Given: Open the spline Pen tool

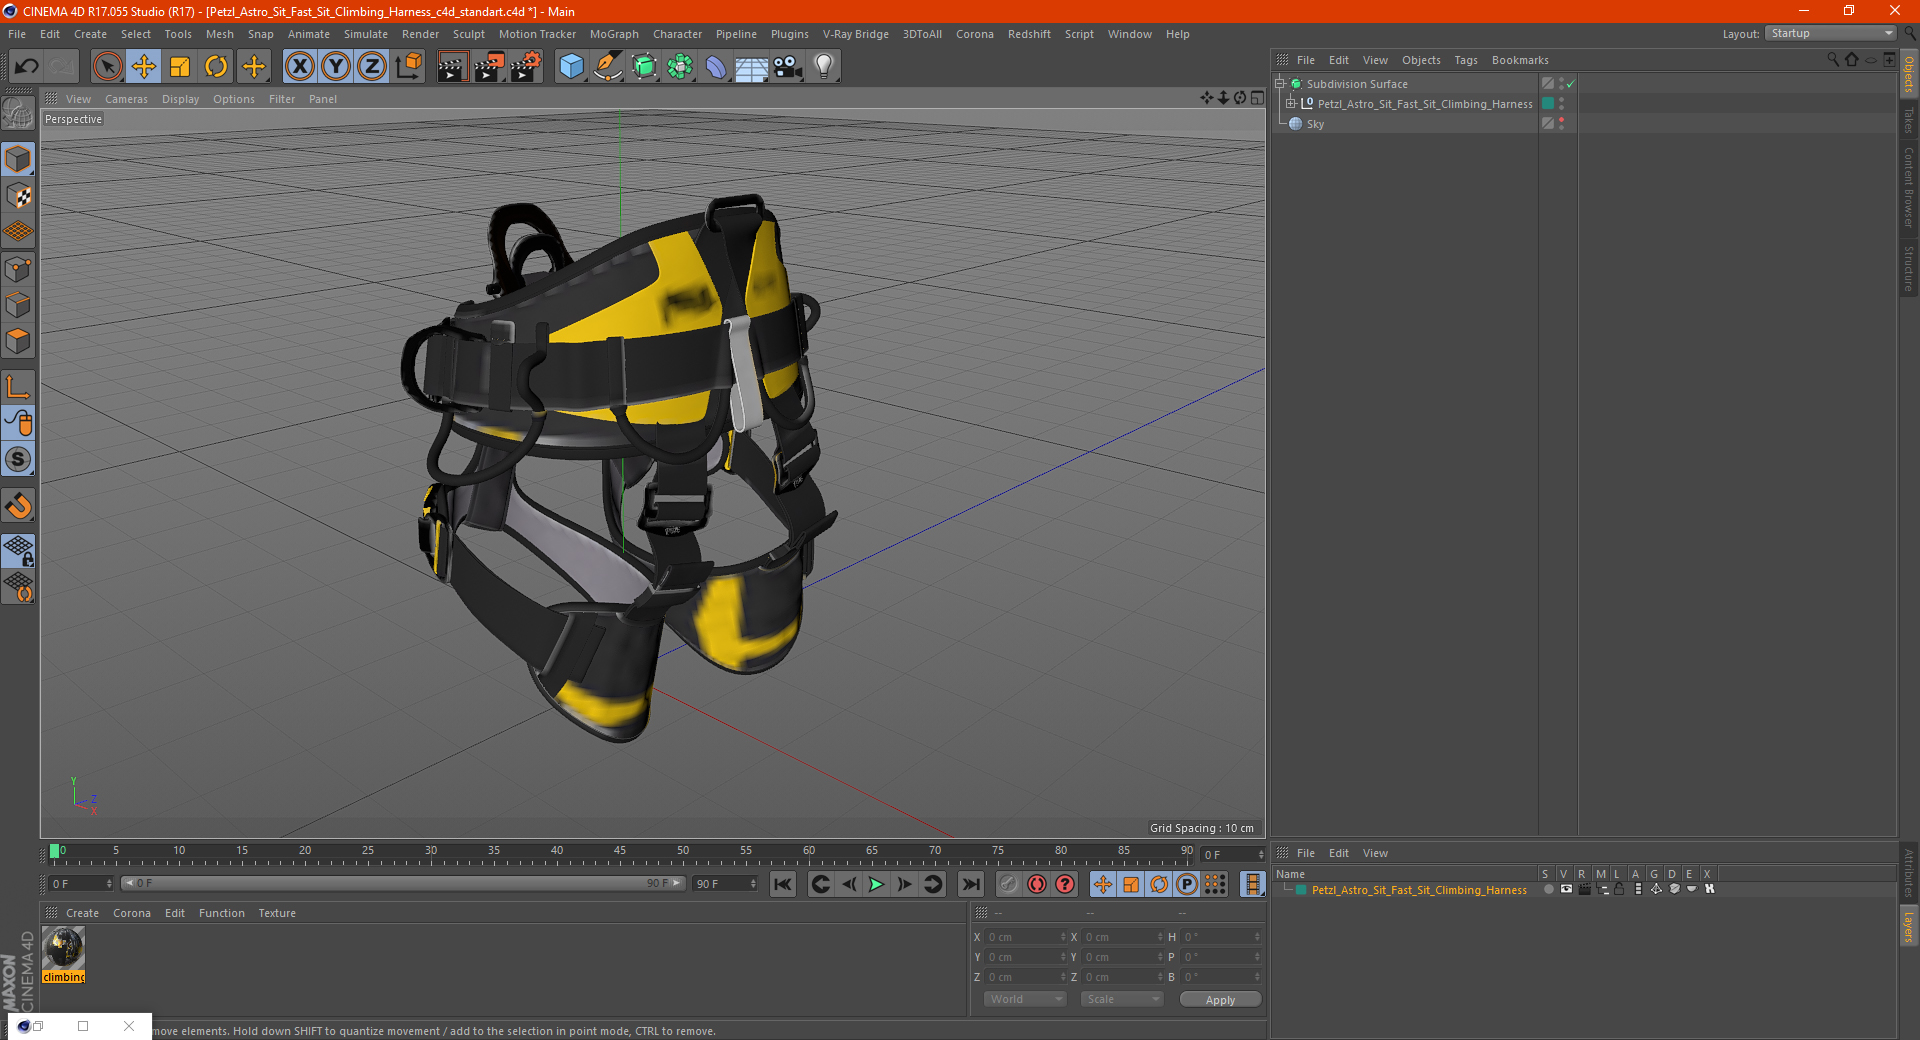Looking at the screenshot, I should 608,67.
